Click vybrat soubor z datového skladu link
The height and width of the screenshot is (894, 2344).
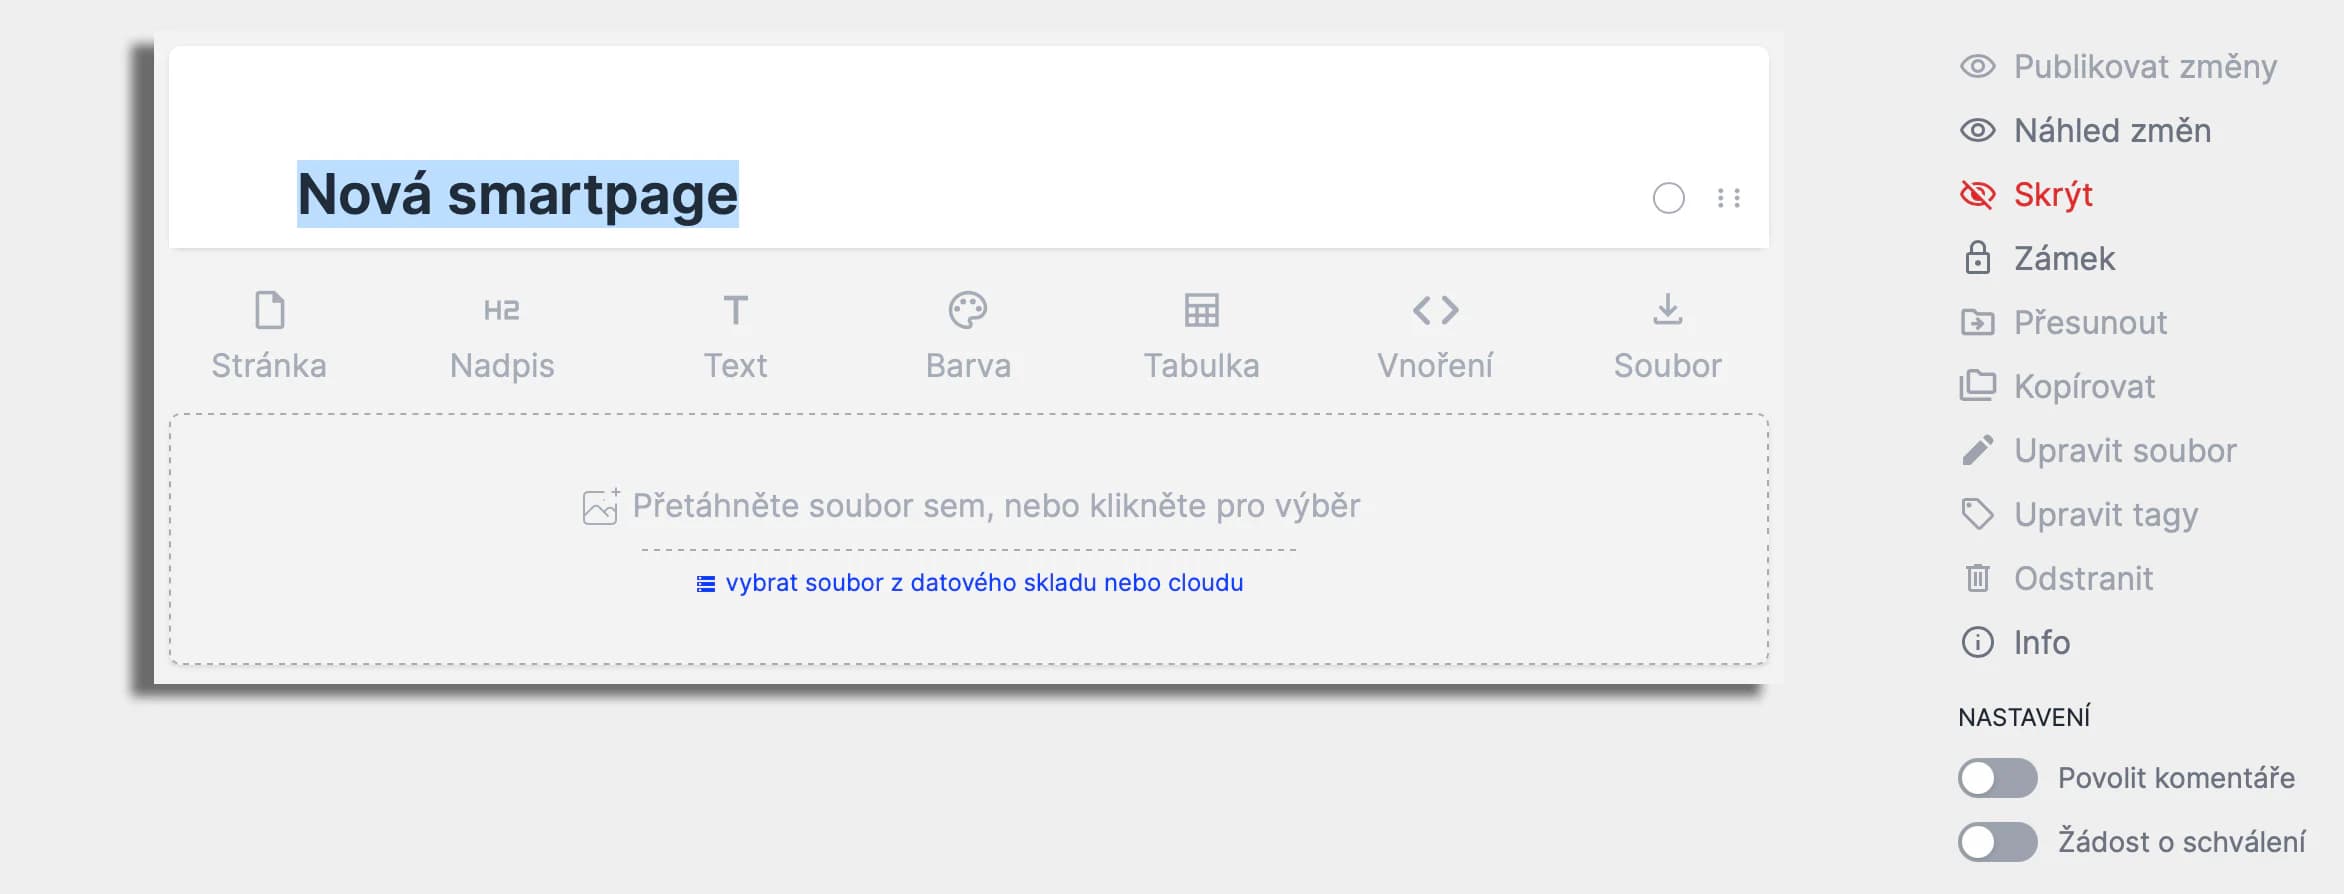click(x=983, y=583)
